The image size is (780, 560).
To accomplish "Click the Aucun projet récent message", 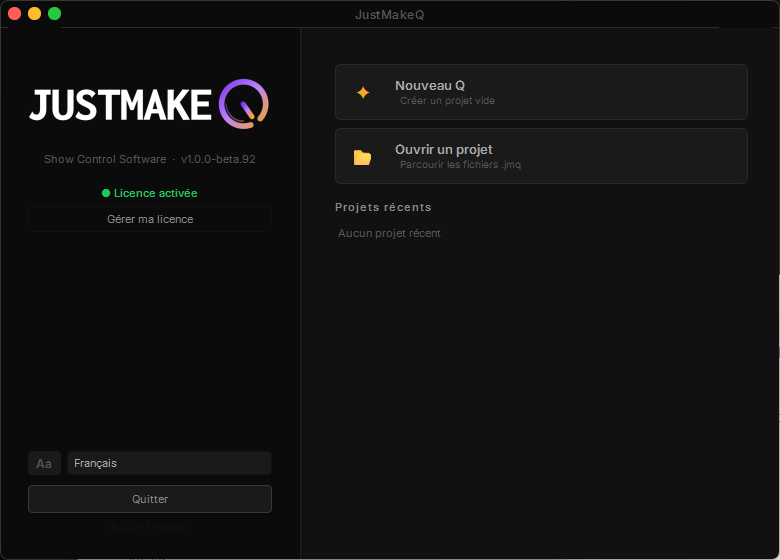I will click(390, 233).
